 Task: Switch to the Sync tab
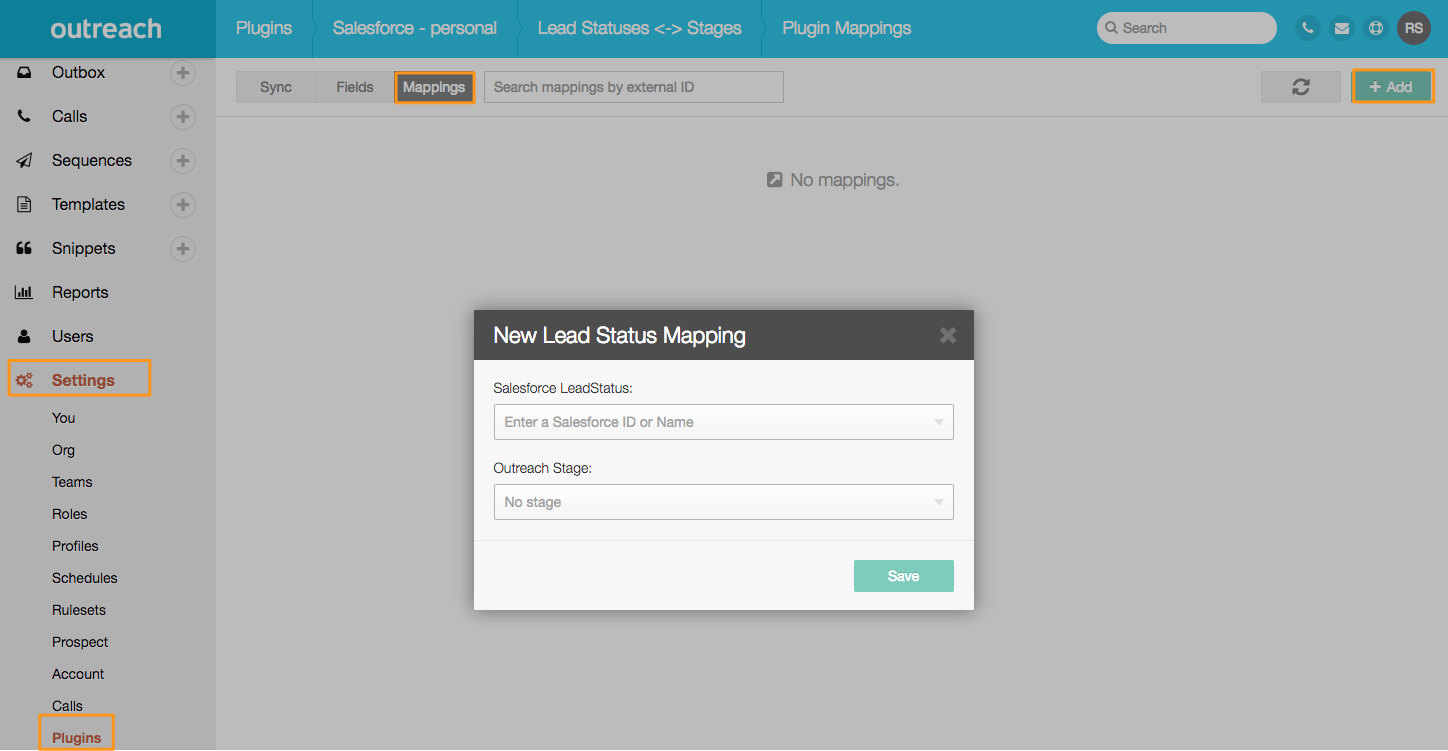tap(276, 87)
